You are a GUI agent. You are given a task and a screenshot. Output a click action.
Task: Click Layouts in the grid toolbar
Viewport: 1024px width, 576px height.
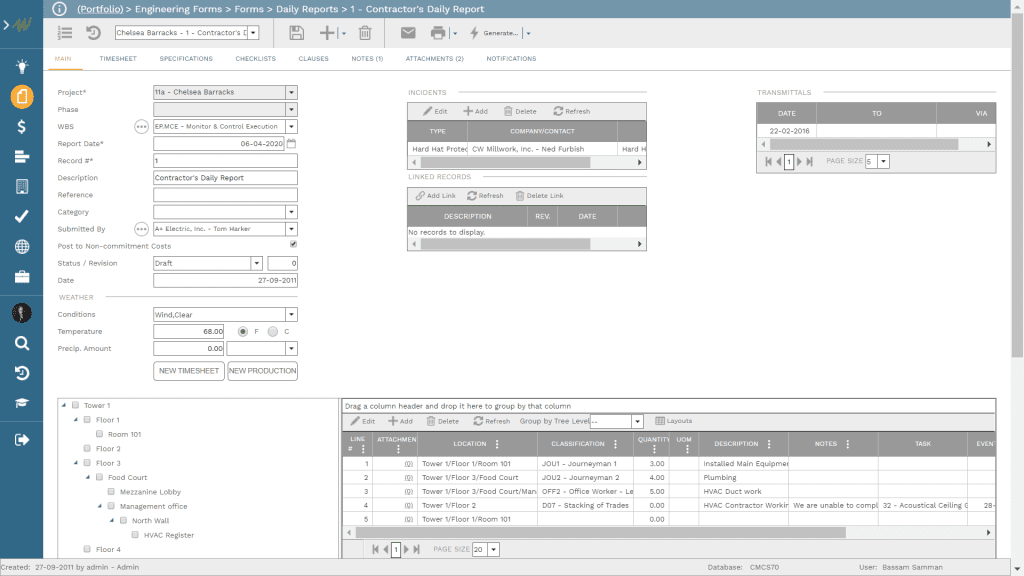pos(674,421)
